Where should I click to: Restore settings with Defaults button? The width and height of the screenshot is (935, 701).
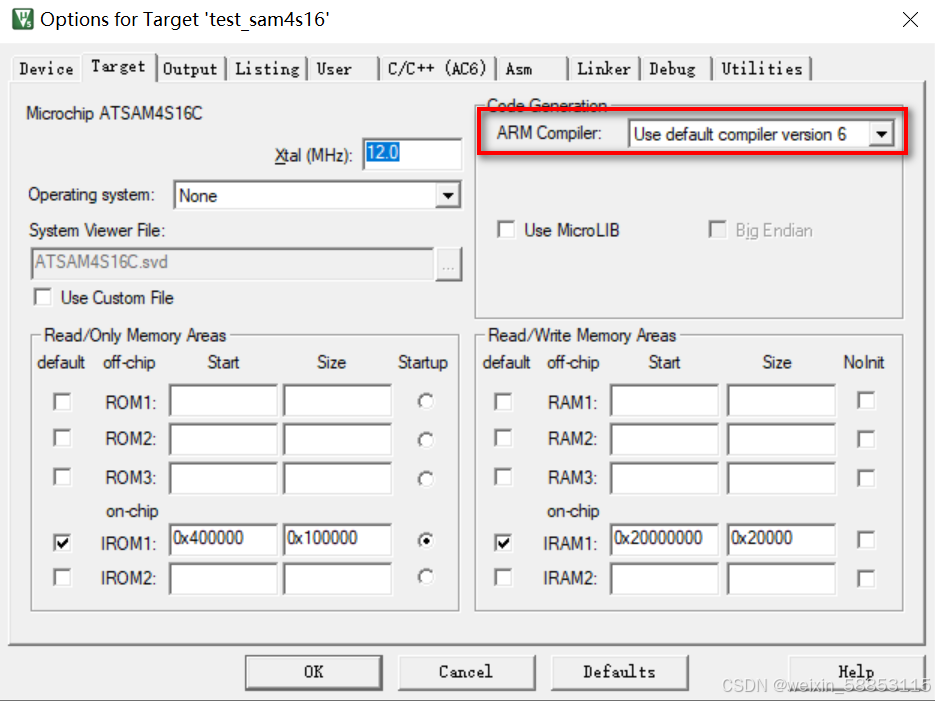pyautogui.click(x=620, y=672)
